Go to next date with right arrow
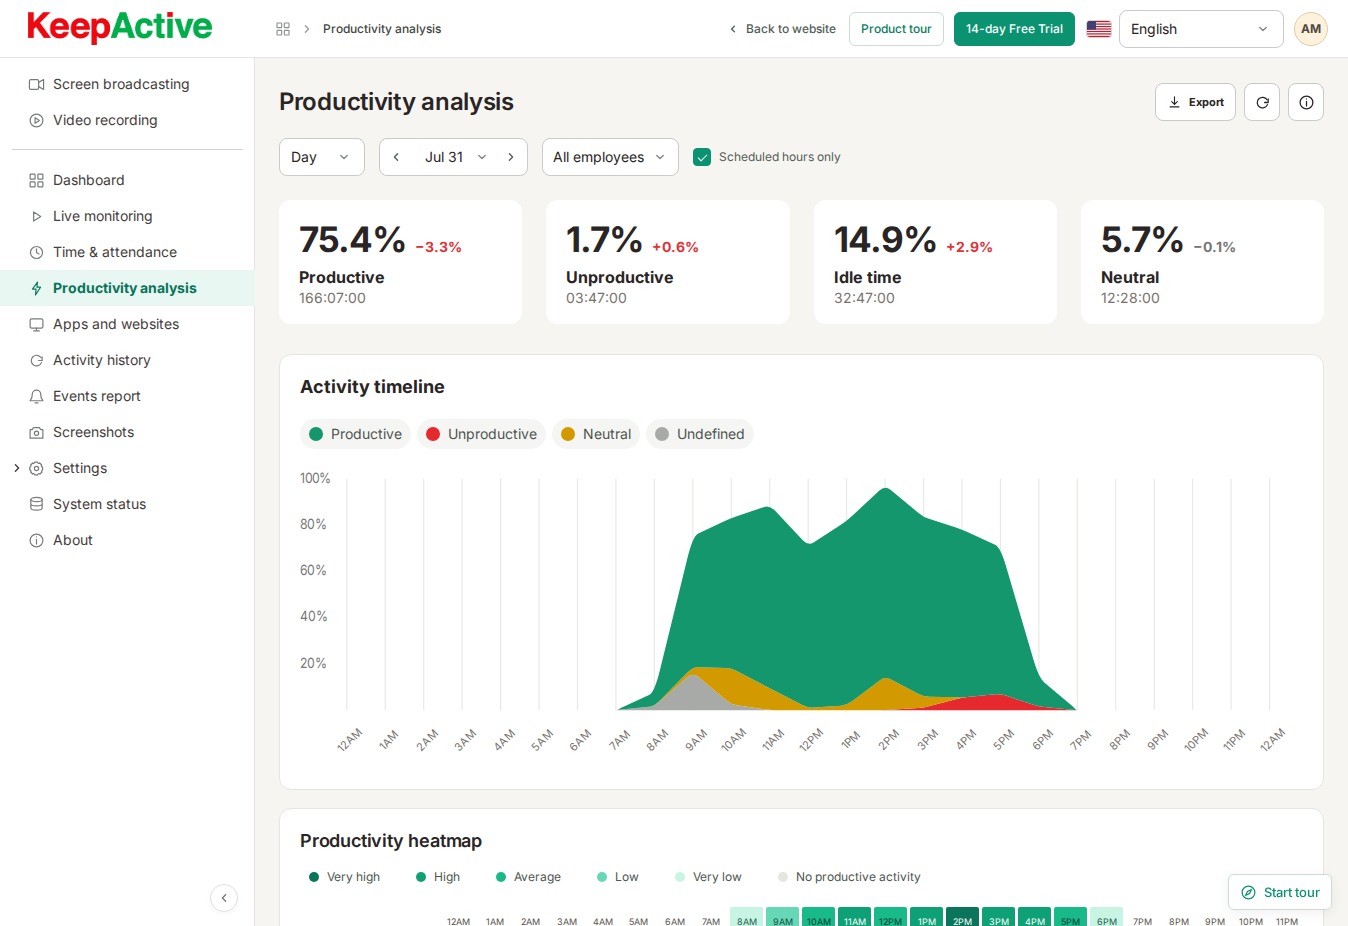This screenshot has width=1348, height=926. (511, 157)
